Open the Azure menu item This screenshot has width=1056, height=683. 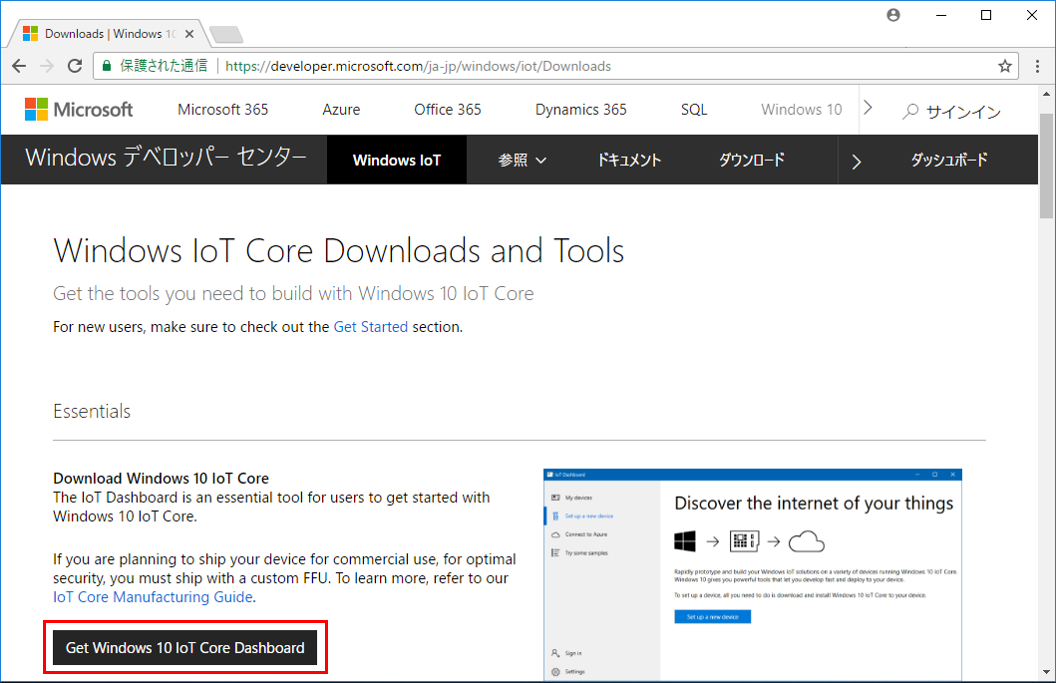(341, 109)
